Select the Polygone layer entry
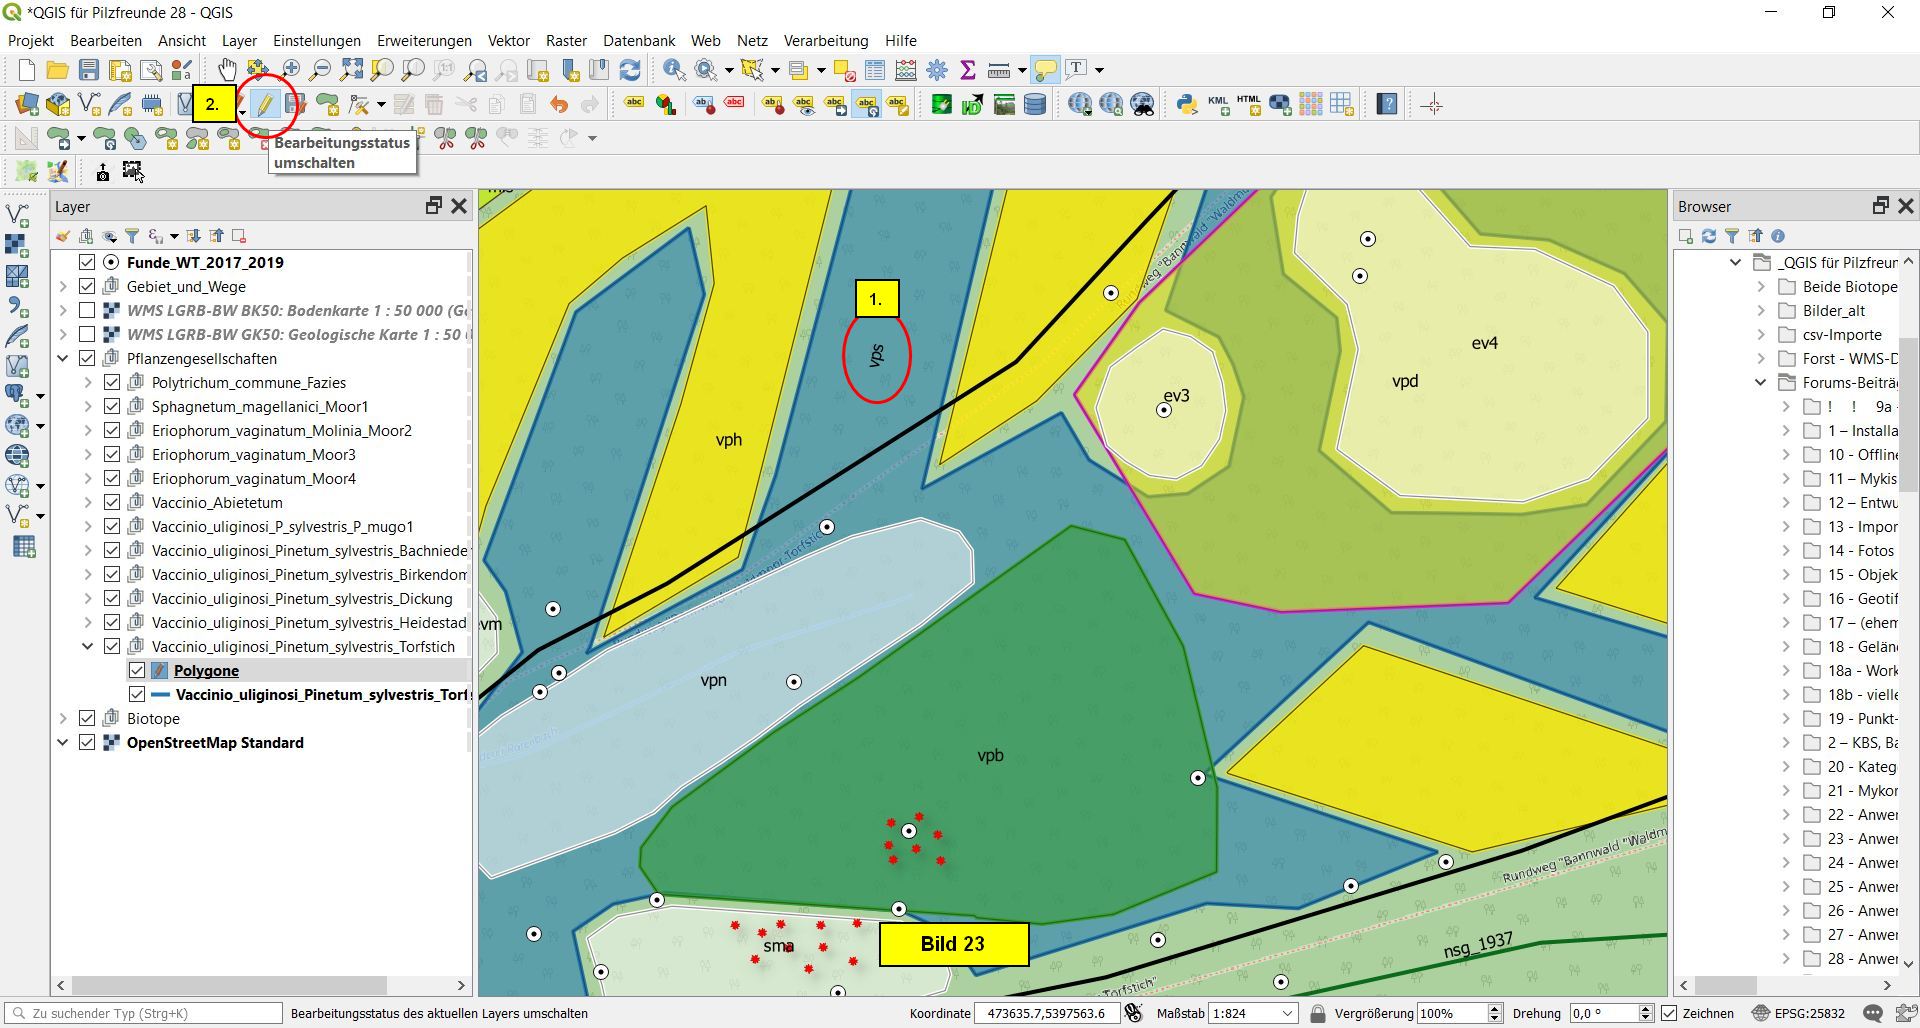 coord(206,671)
